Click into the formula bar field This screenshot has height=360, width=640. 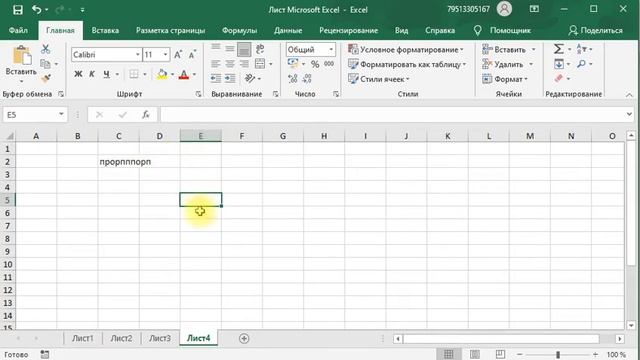[392, 115]
